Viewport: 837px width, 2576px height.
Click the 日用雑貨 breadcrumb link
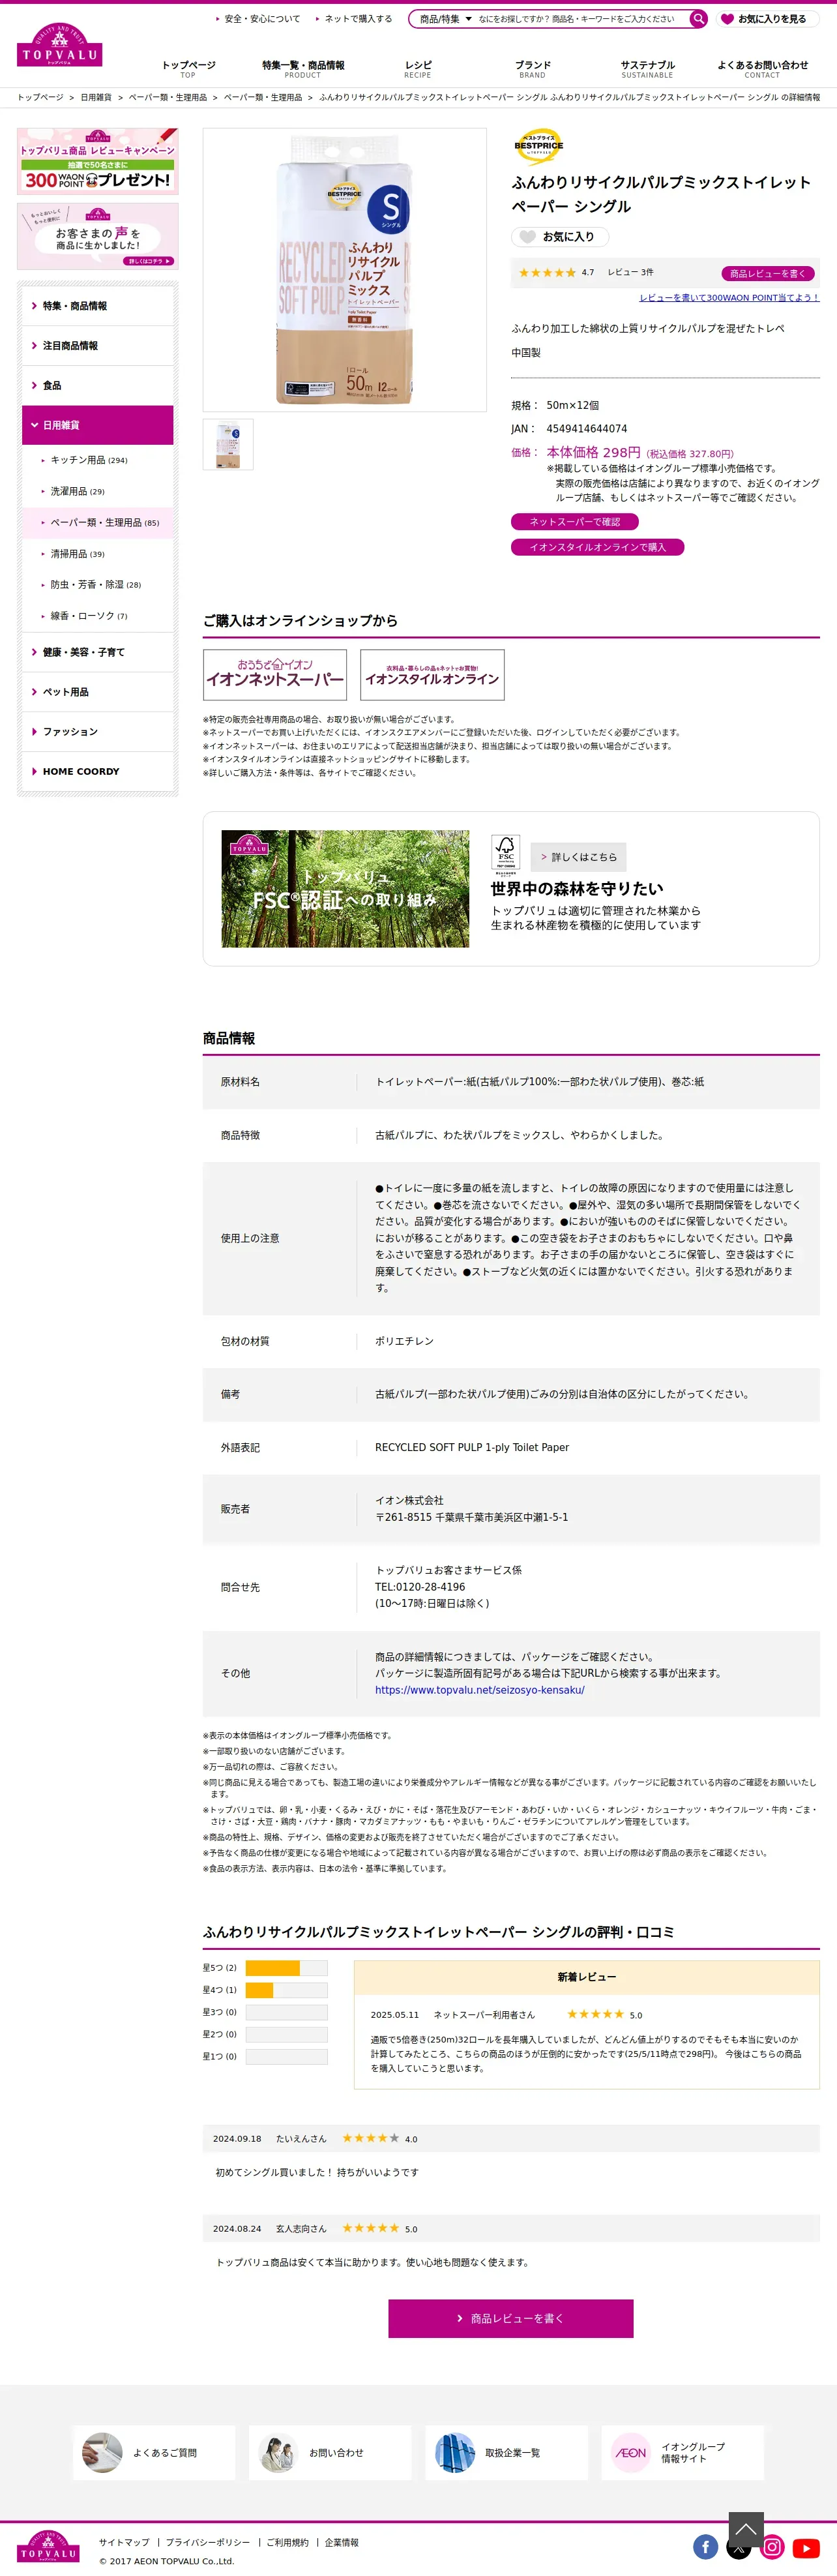pyautogui.click(x=96, y=98)
